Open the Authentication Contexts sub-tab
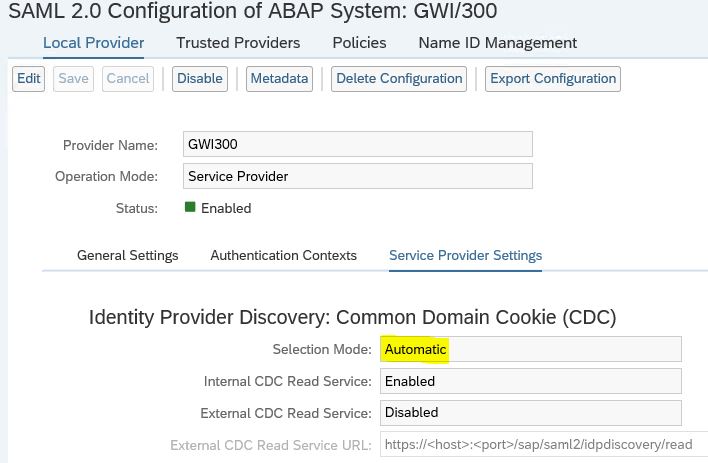708x463 pixels. [x=284, y=256]
